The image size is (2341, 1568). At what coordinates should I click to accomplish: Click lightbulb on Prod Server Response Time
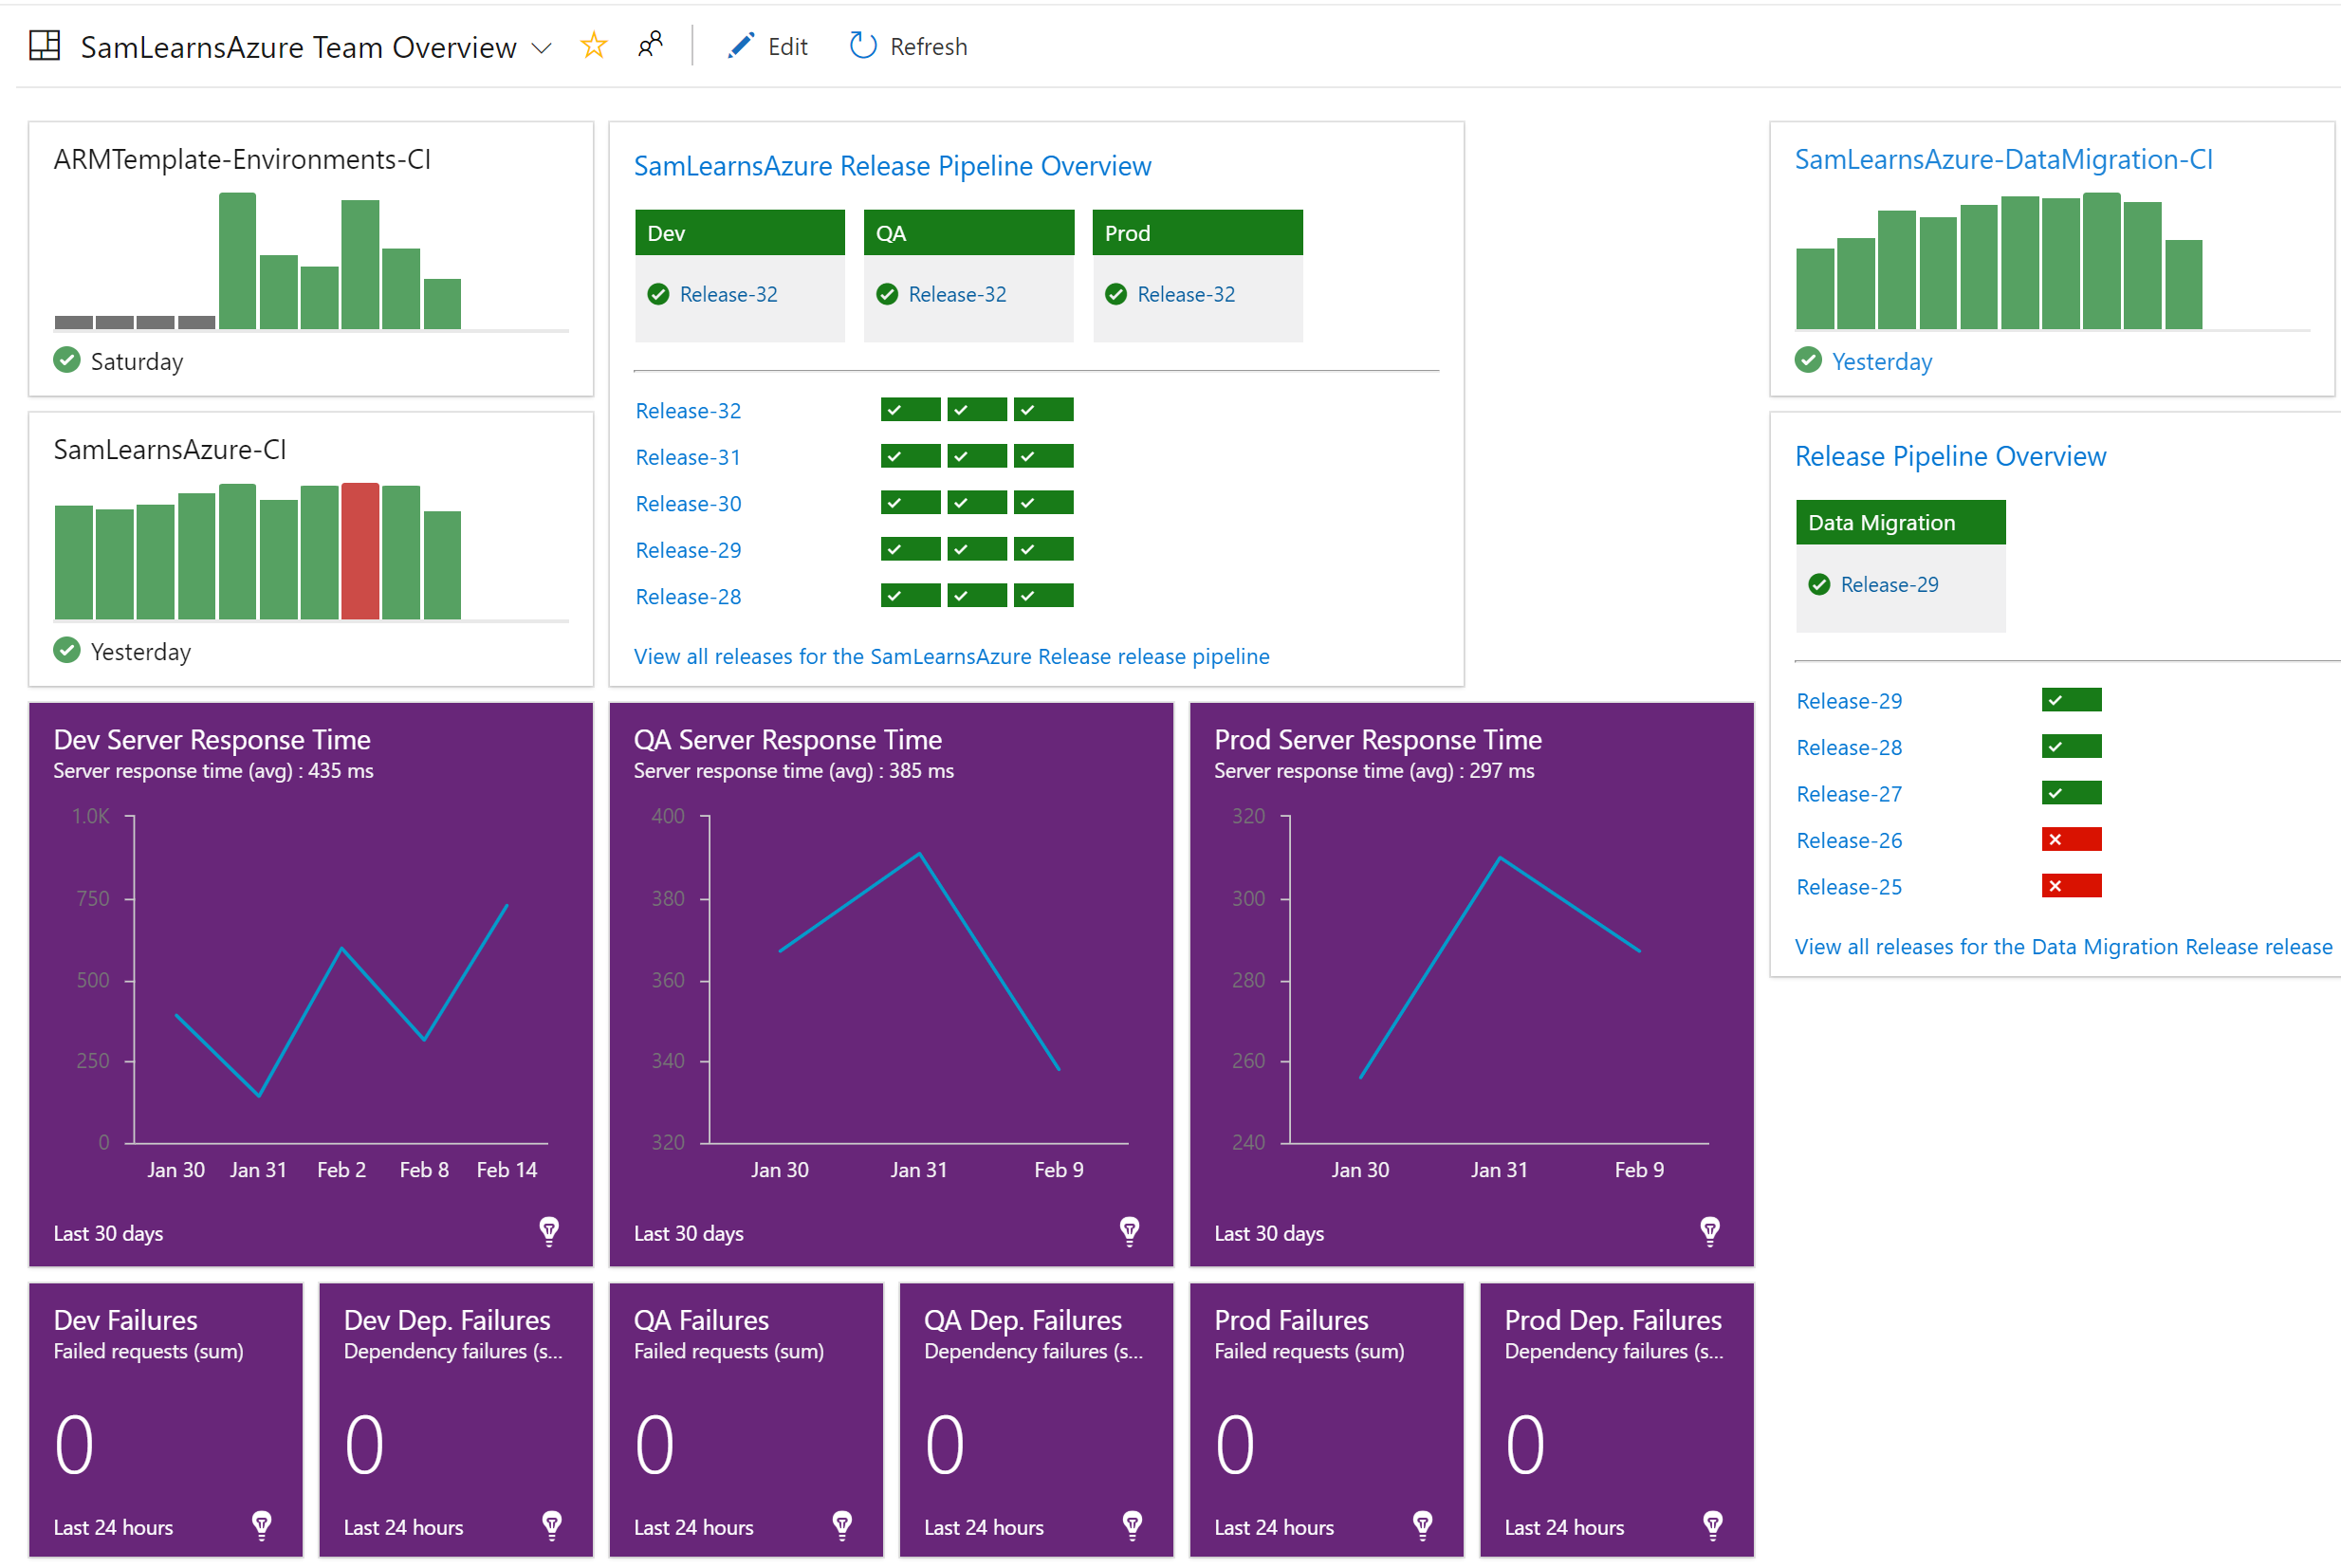click(x=1710, y=1230)
